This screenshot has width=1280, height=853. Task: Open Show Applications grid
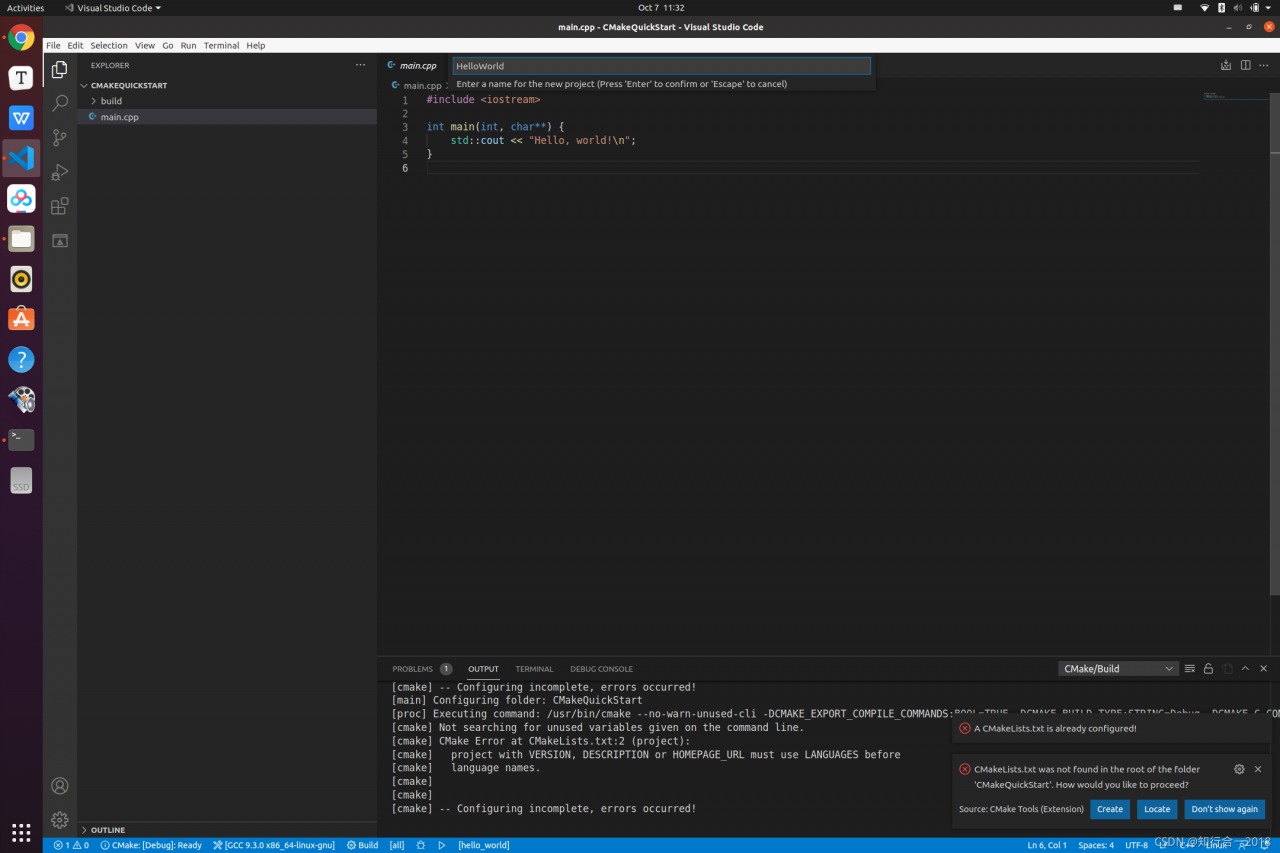click(x=21, y=832)
